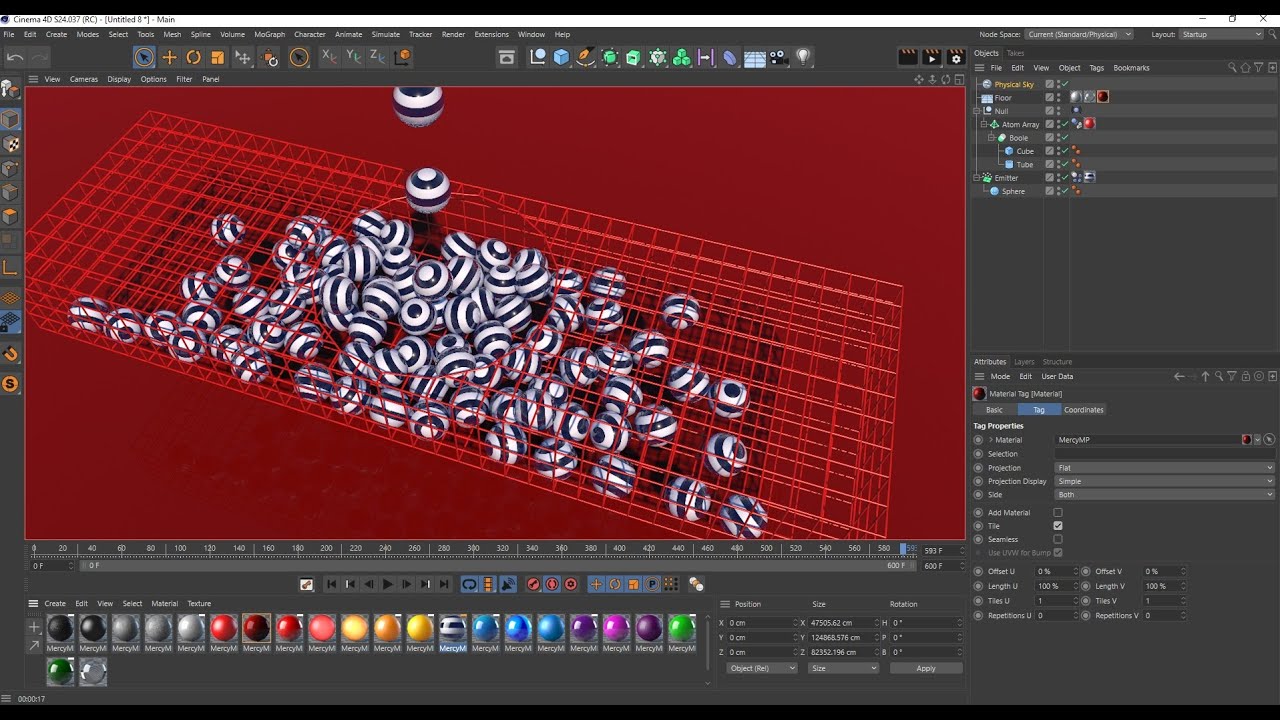Switch to the Takes tab
This screenshot has height=720, width=1280.
pos(1015,53)
